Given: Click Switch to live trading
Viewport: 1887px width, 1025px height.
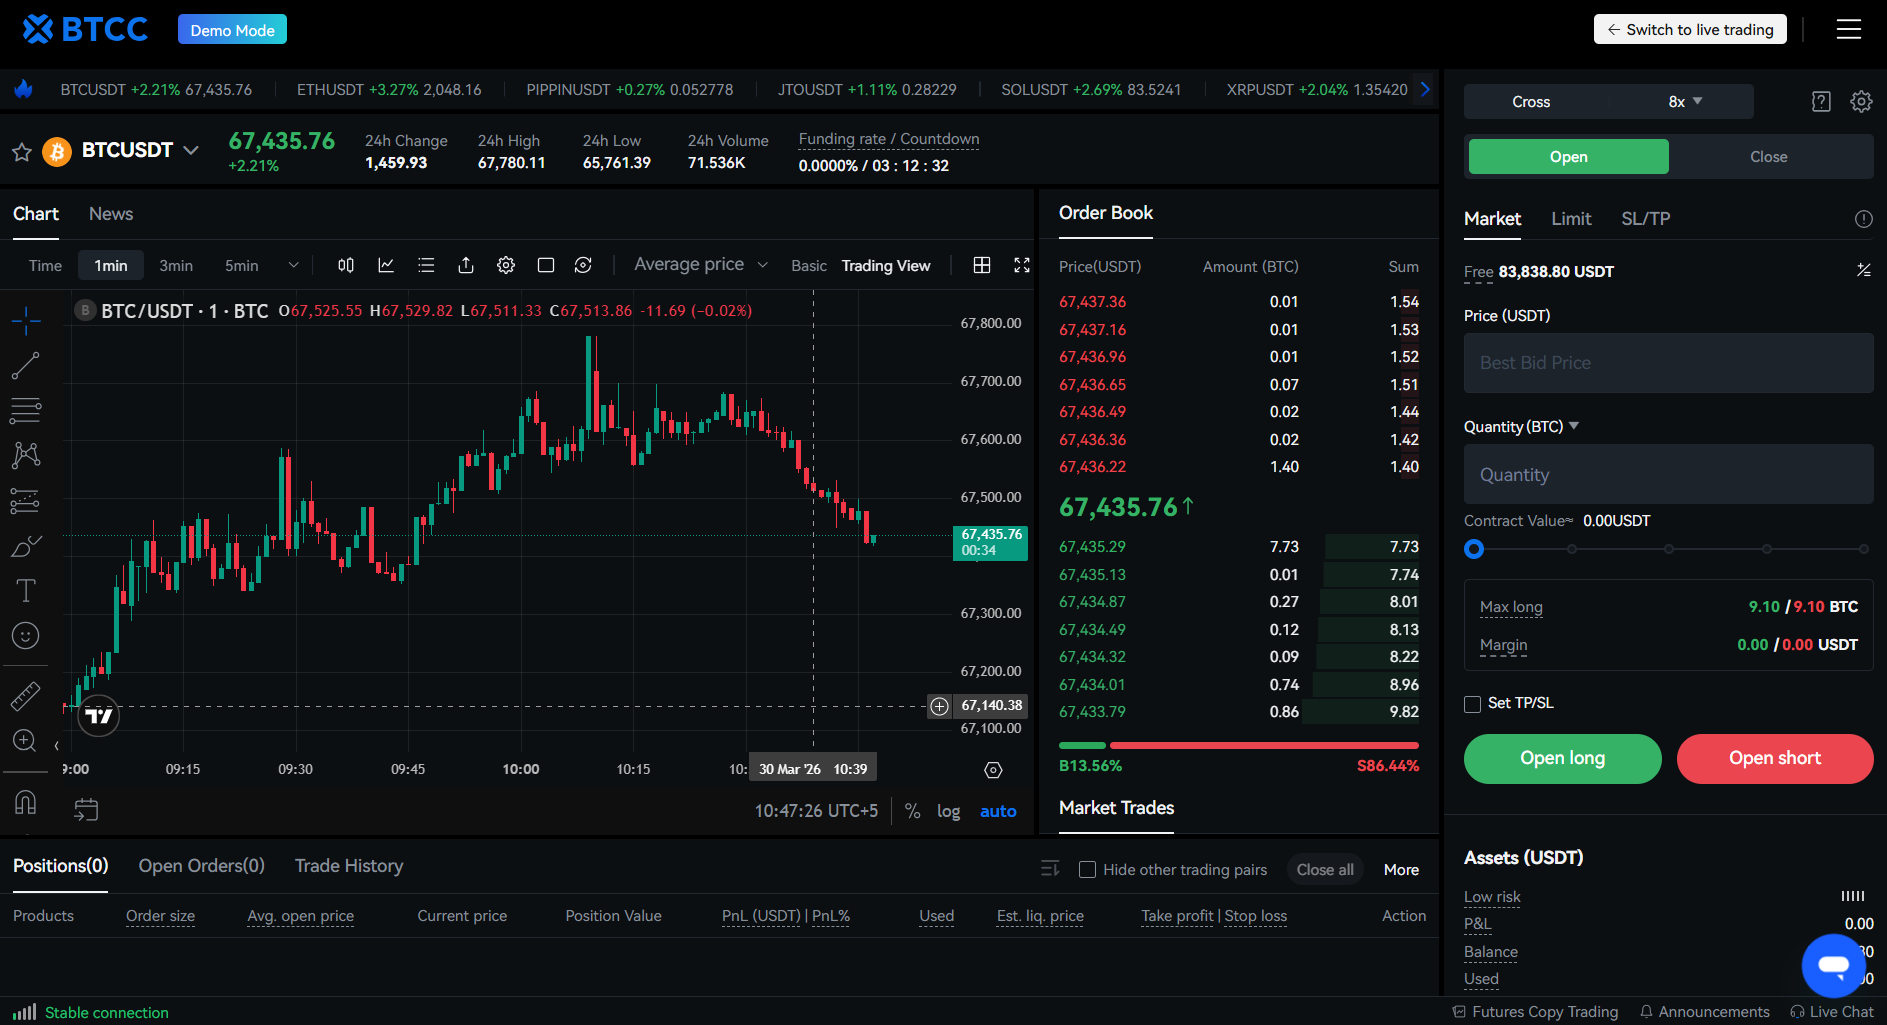Looking at the screenshot, I should pyautogui.click(x=1690, y=30).
